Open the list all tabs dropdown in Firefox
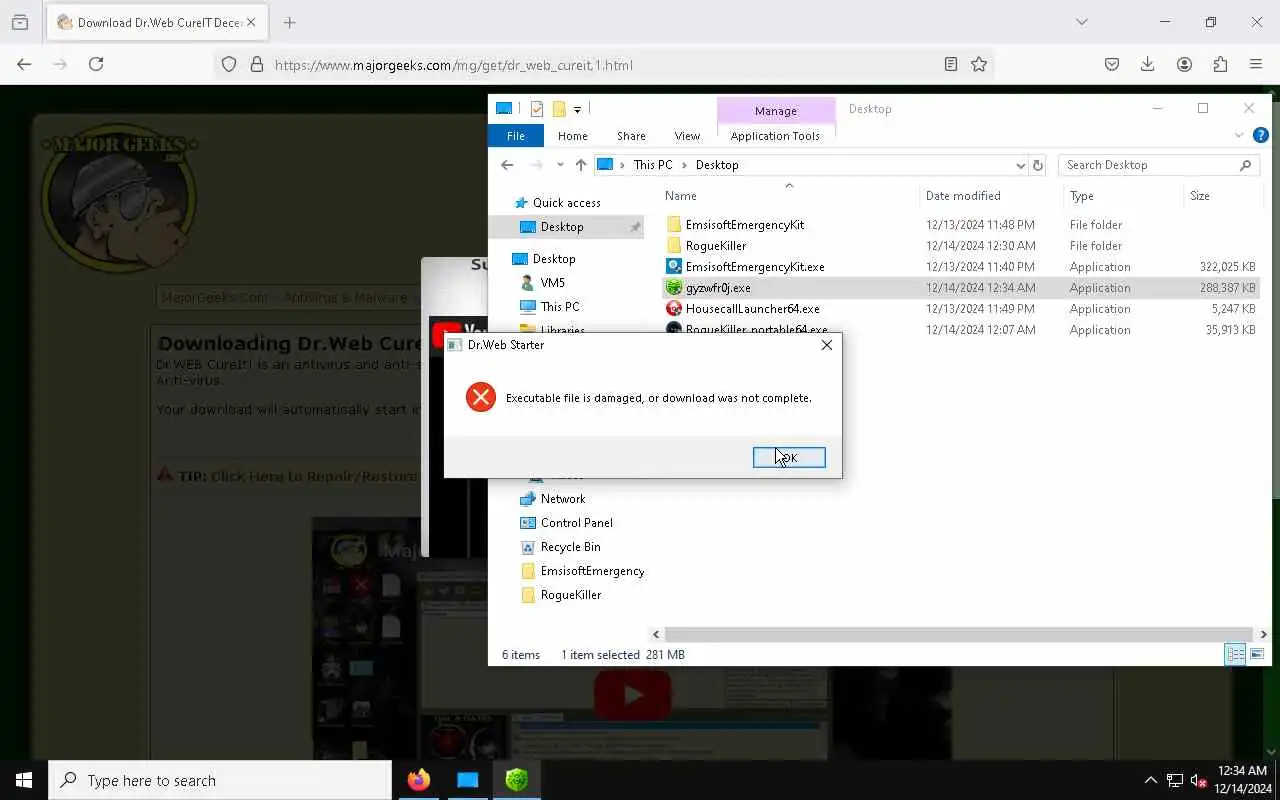Screen dimensions: 1280x800 1081,22
